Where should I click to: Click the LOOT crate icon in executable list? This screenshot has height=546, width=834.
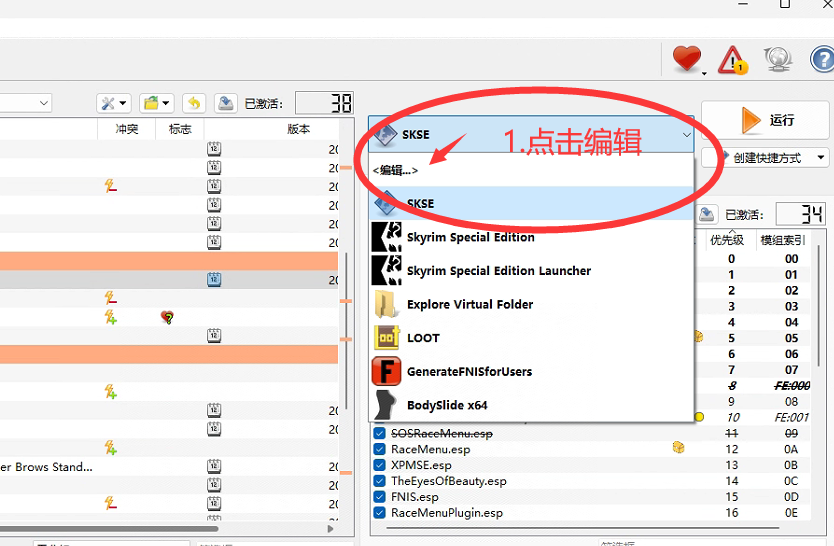(x=387, y=338)
